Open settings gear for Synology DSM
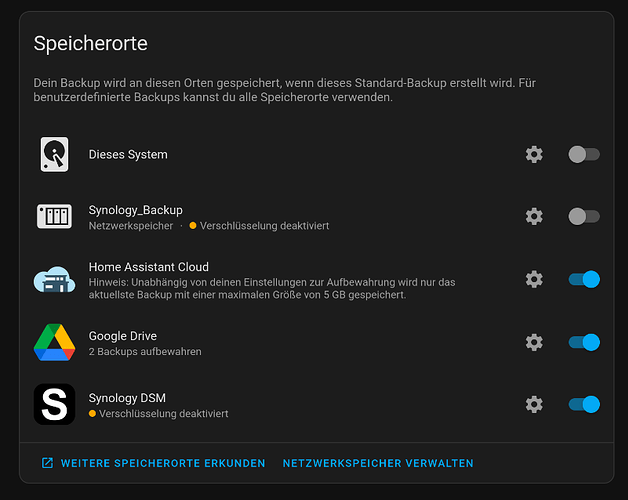 (x=534, y=404)
